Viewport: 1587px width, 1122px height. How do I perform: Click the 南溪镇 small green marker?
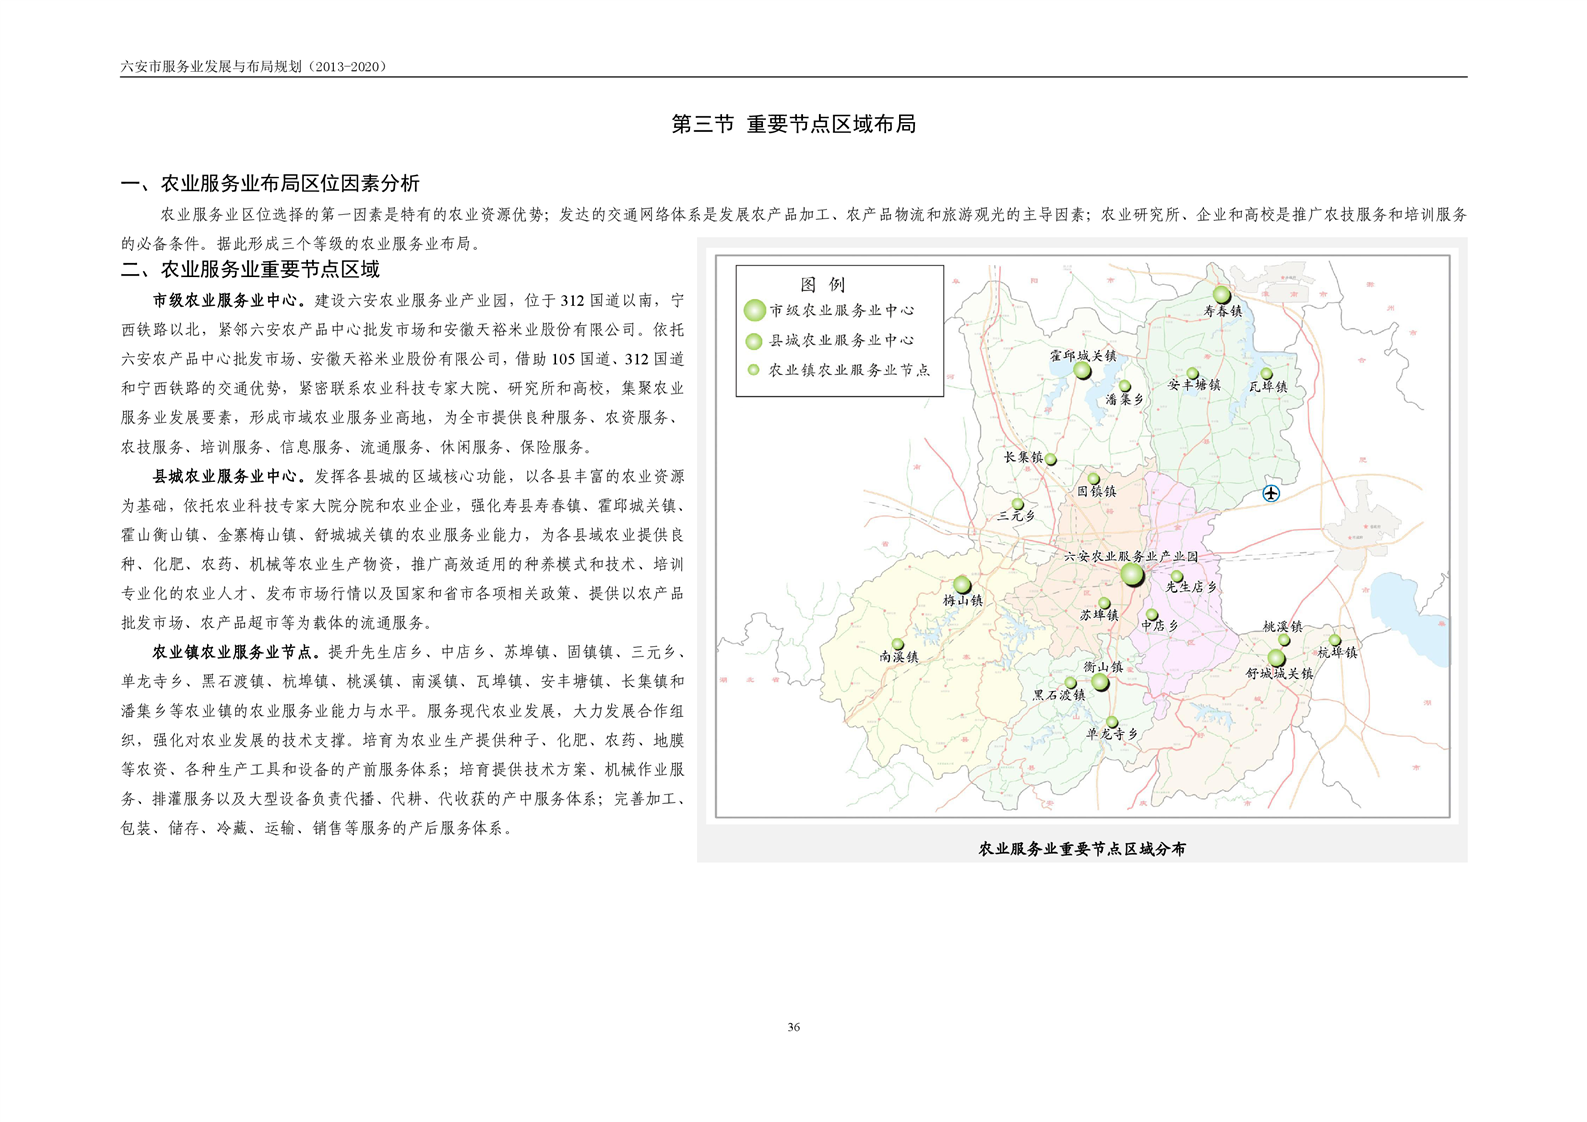click(898, 645)
